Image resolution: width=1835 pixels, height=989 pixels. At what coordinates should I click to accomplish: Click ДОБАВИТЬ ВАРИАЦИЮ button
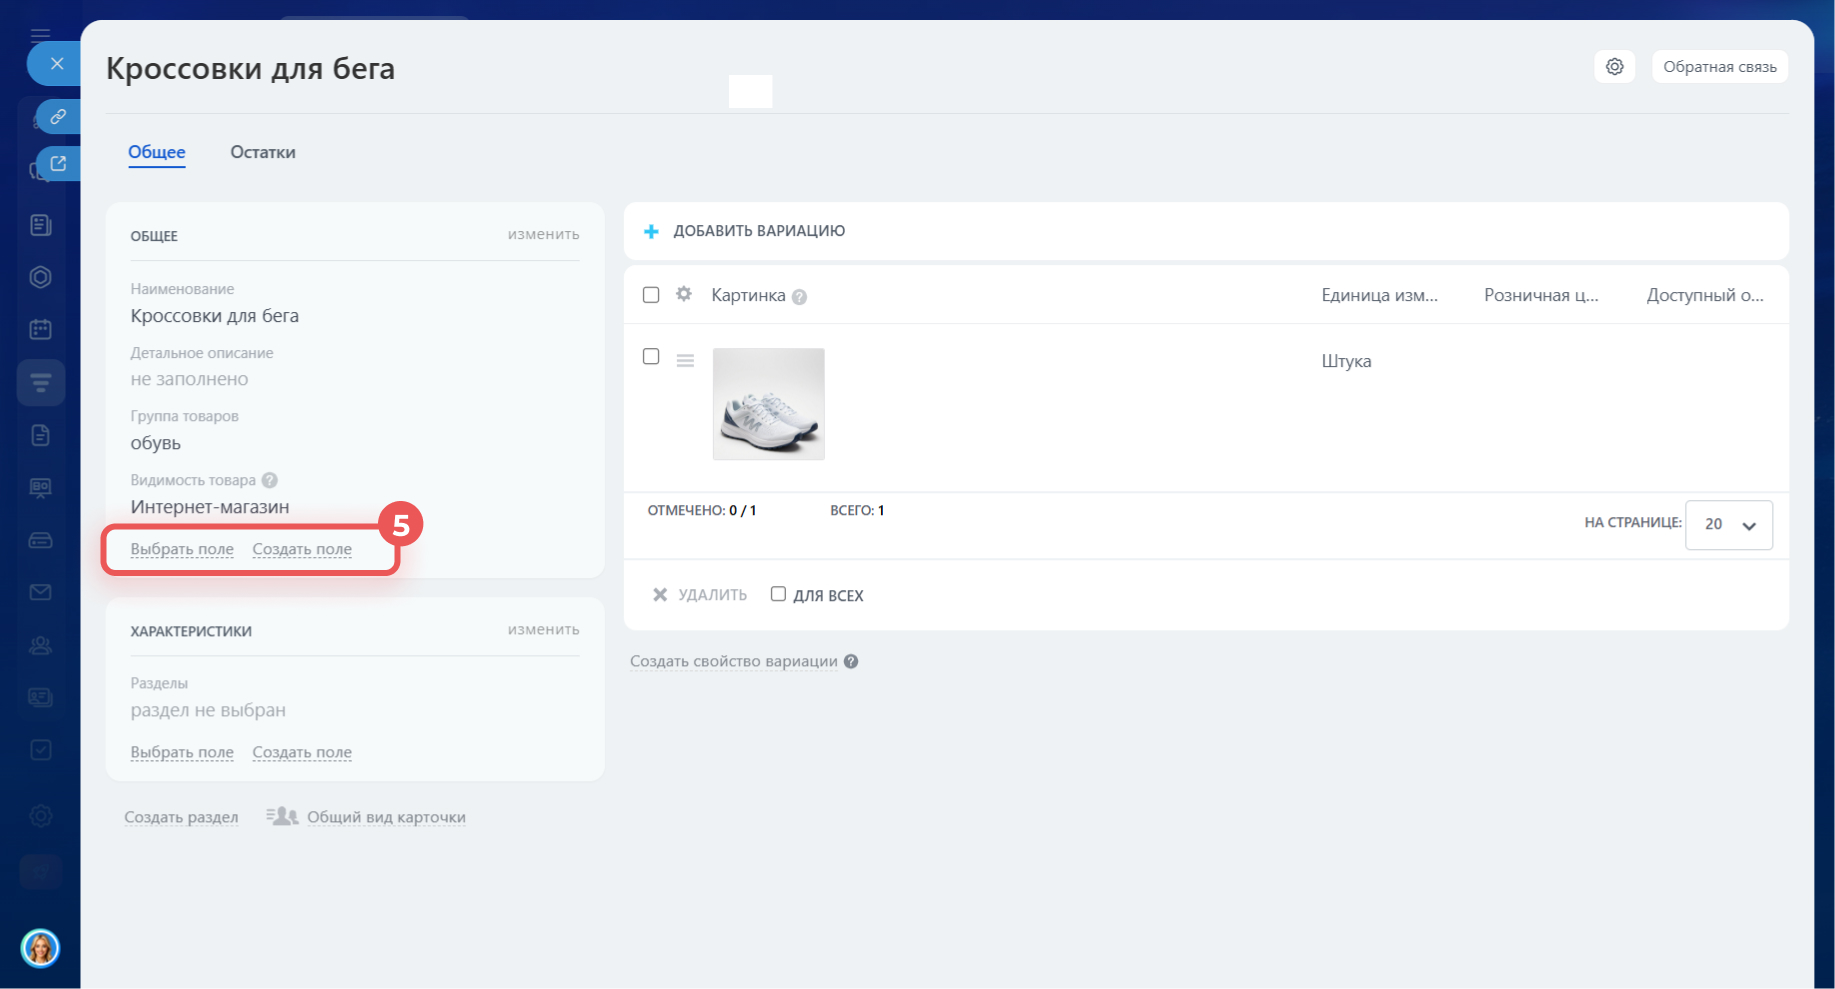[x=745, y=231]
